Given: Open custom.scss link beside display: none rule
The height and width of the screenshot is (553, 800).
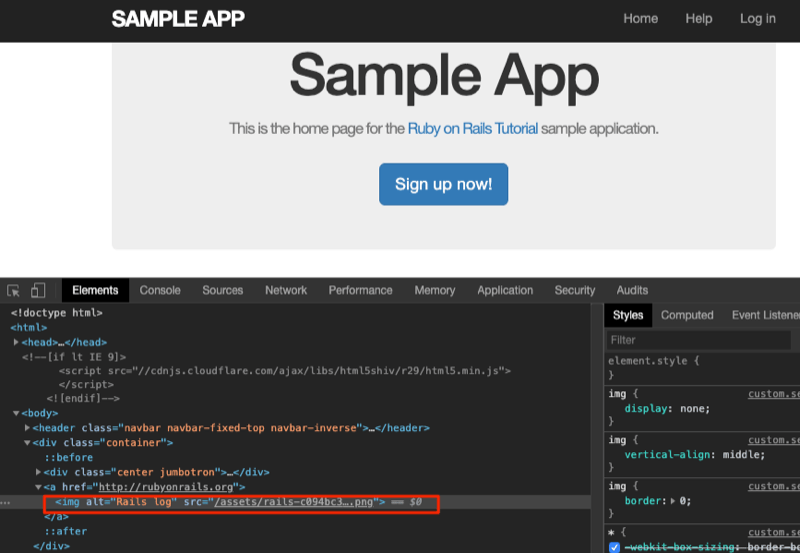Looking at the screenshot, I should [x=773, y=394].
